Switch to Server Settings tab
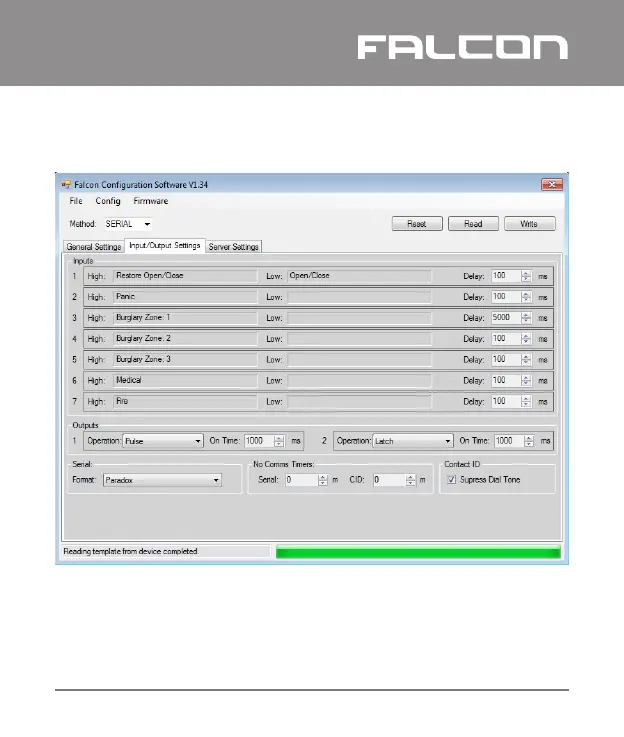This screenshot has width=624, height=737. [234, 247]
